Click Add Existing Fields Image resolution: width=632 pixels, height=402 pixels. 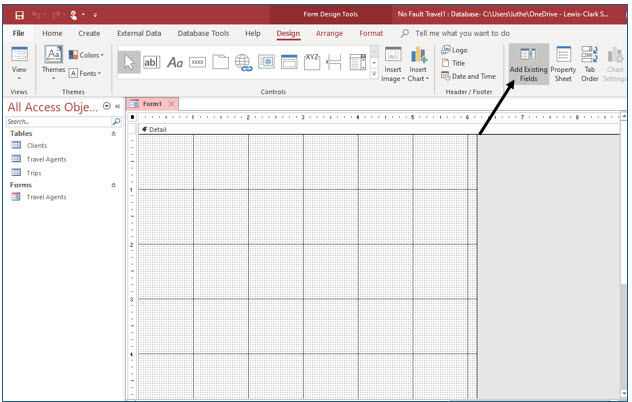pos(528,64)
